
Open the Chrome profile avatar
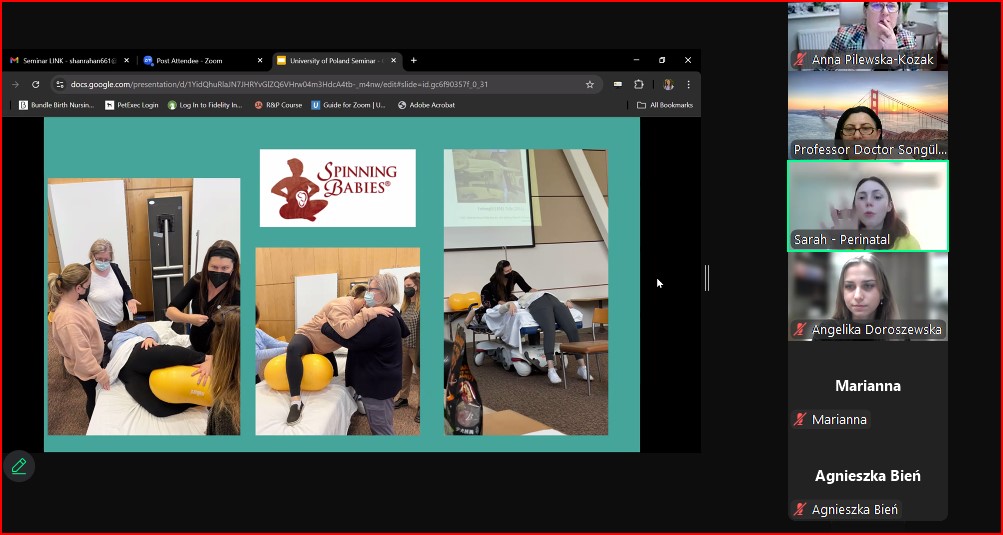coord(668,84)
